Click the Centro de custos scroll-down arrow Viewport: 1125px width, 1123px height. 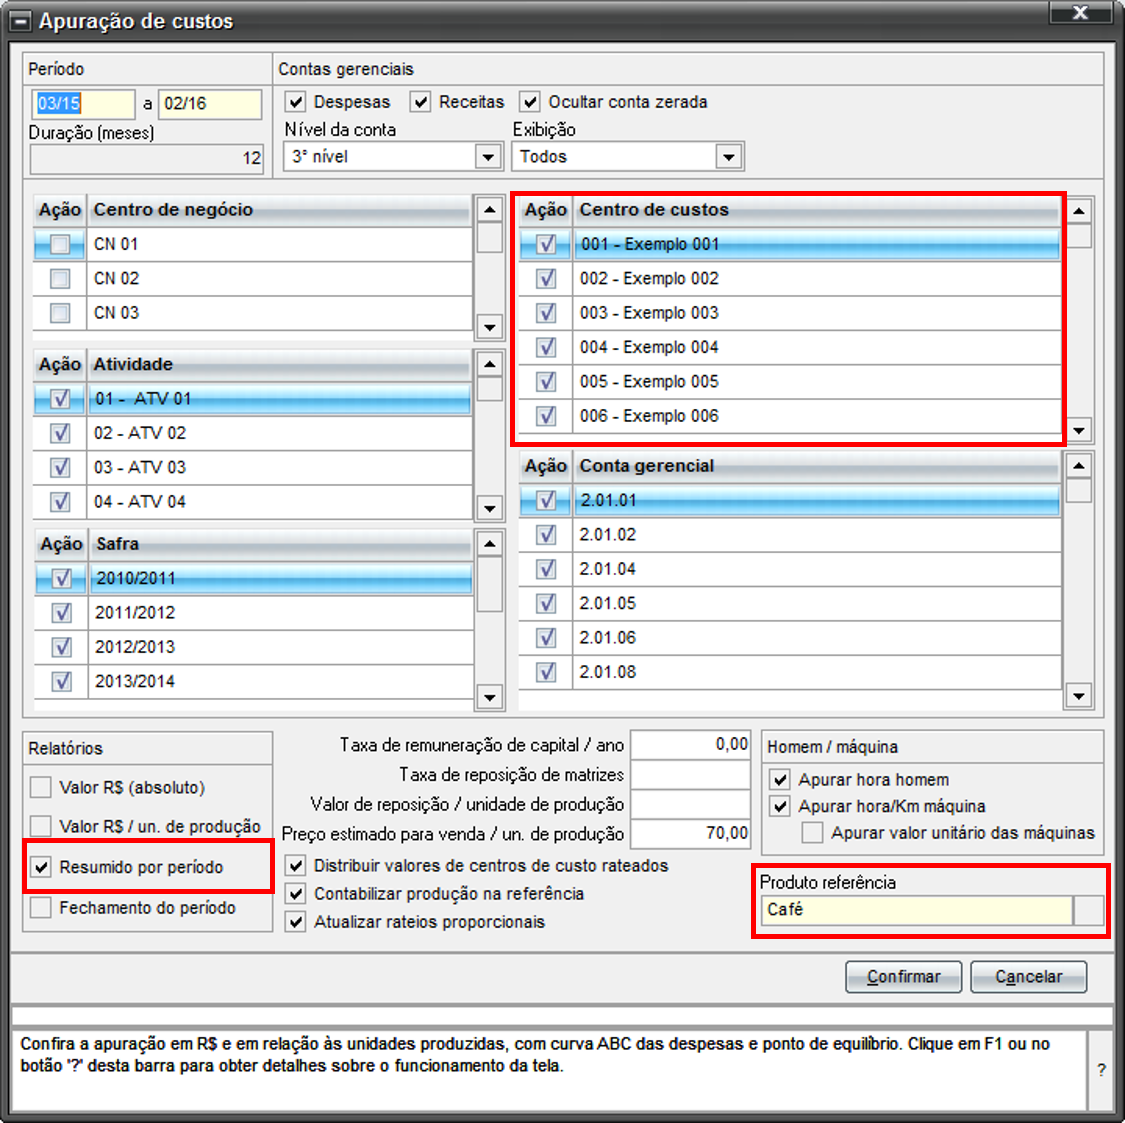click(x=1079, y=431)
